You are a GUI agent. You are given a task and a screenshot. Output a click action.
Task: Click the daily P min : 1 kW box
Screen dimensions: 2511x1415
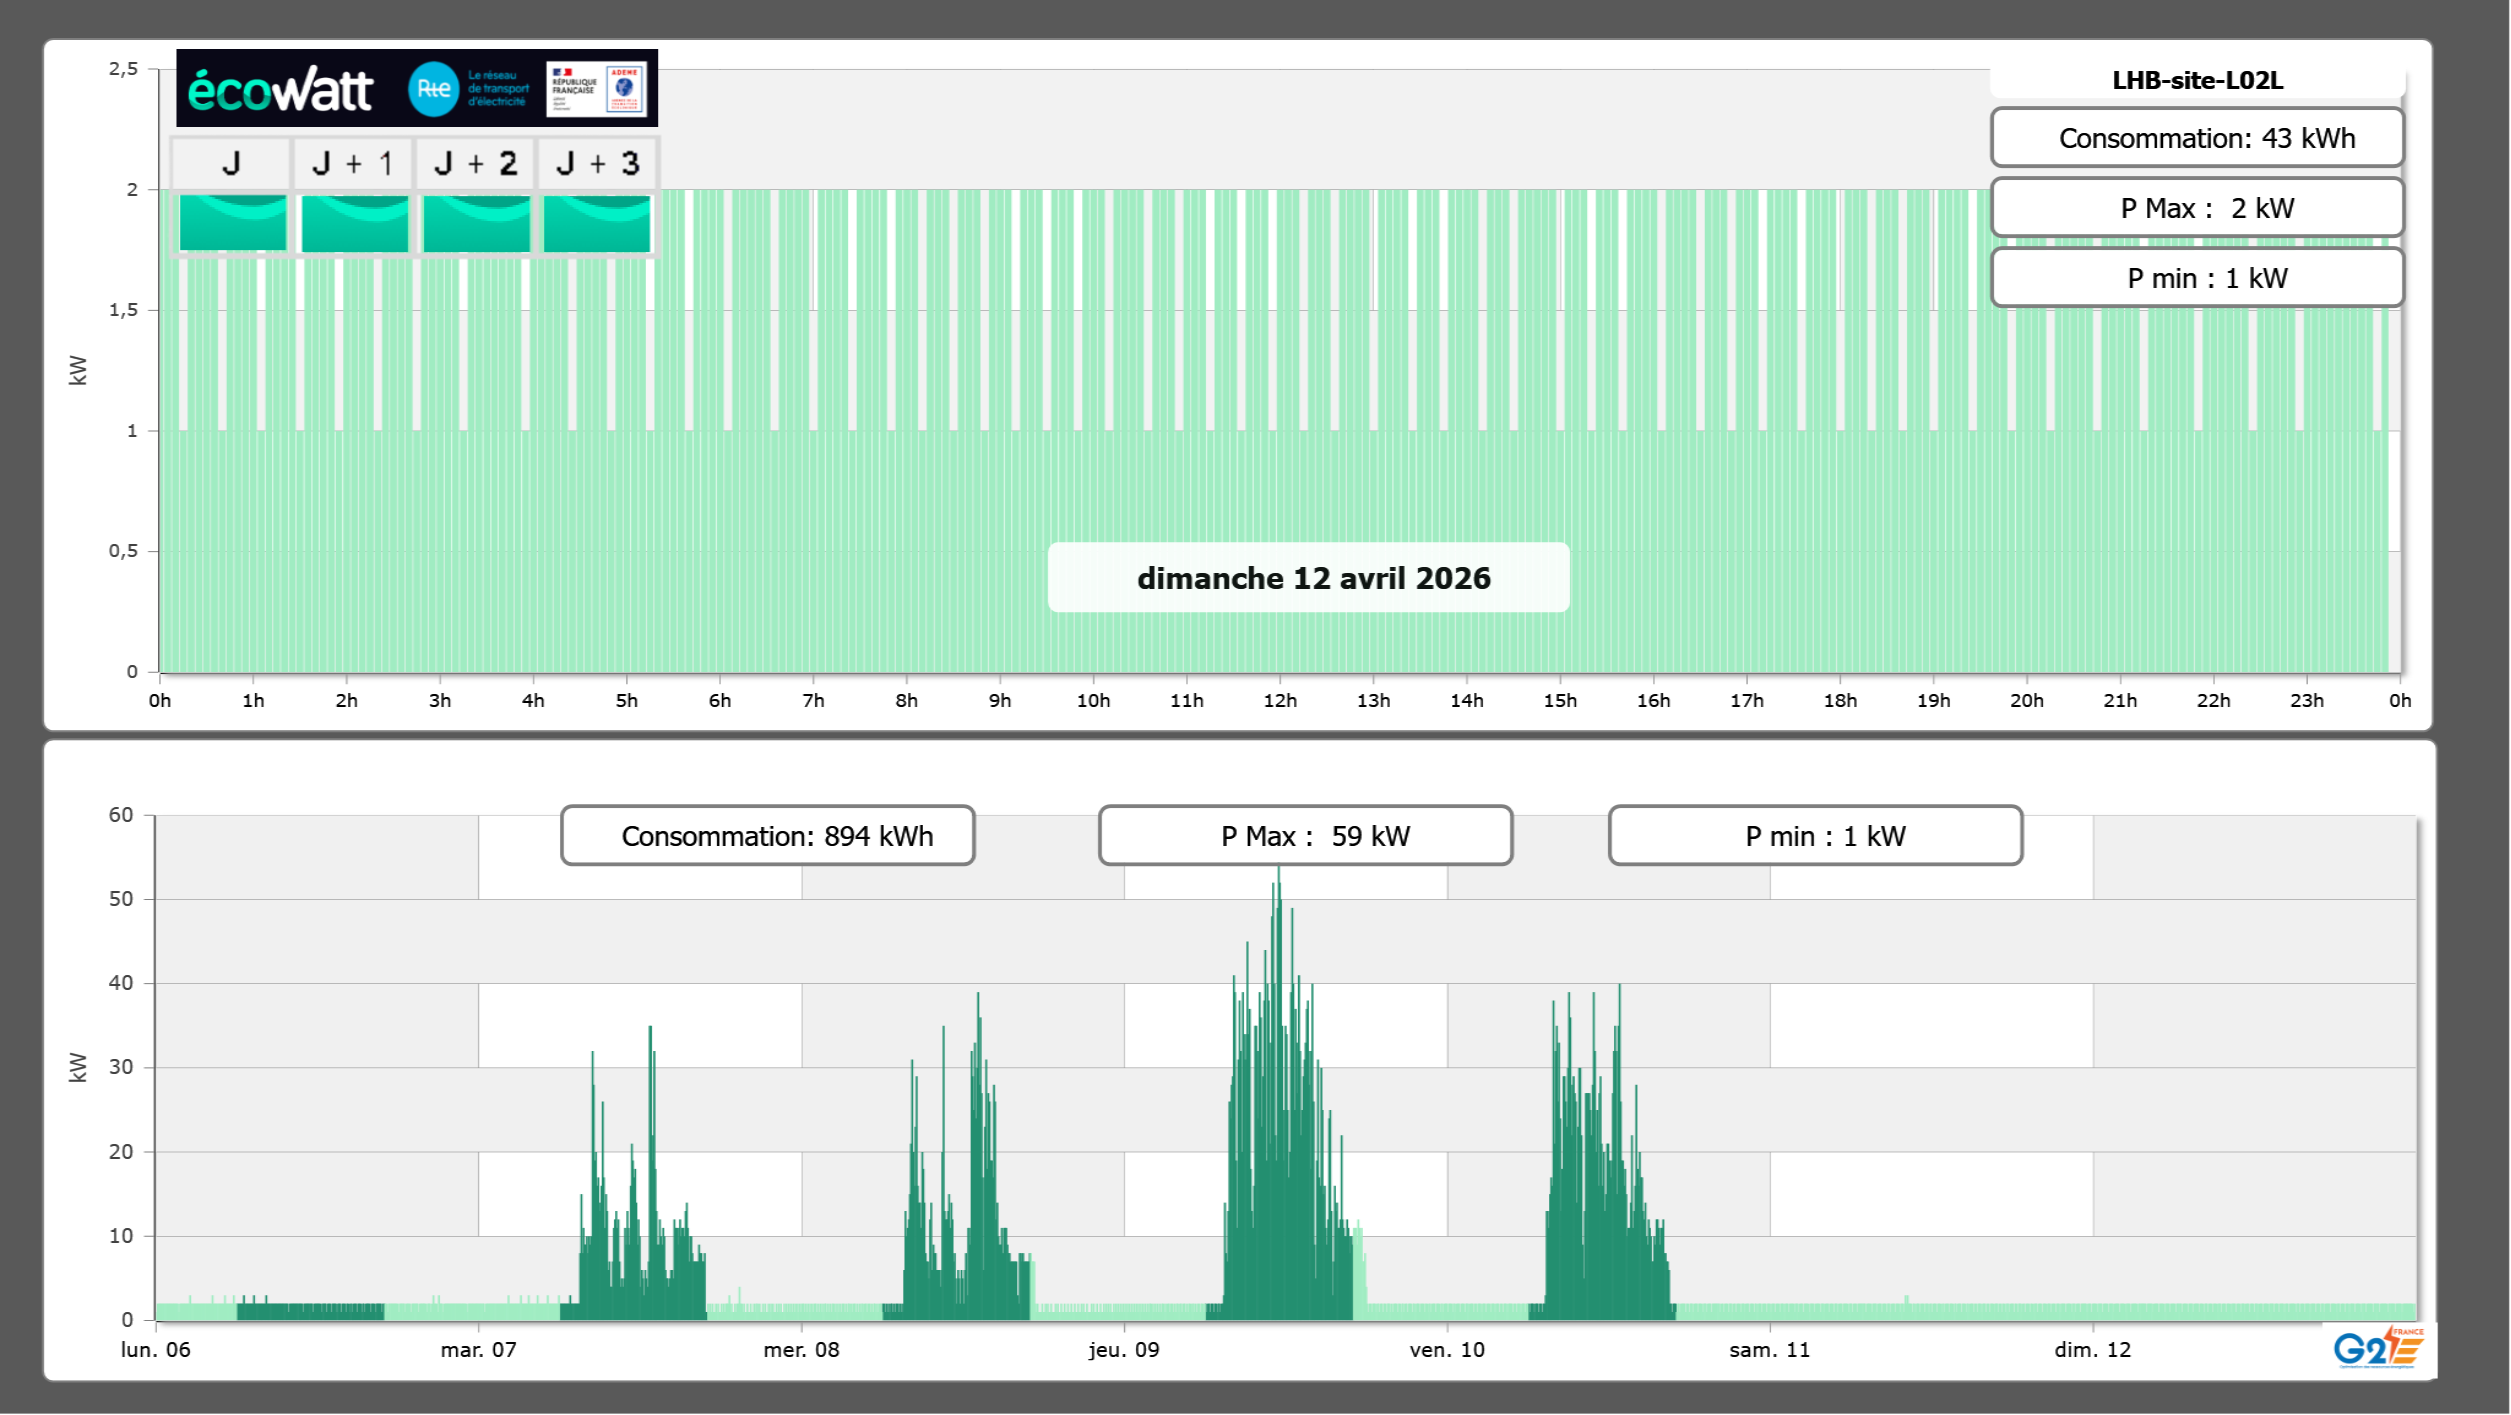coord(2197,278)
